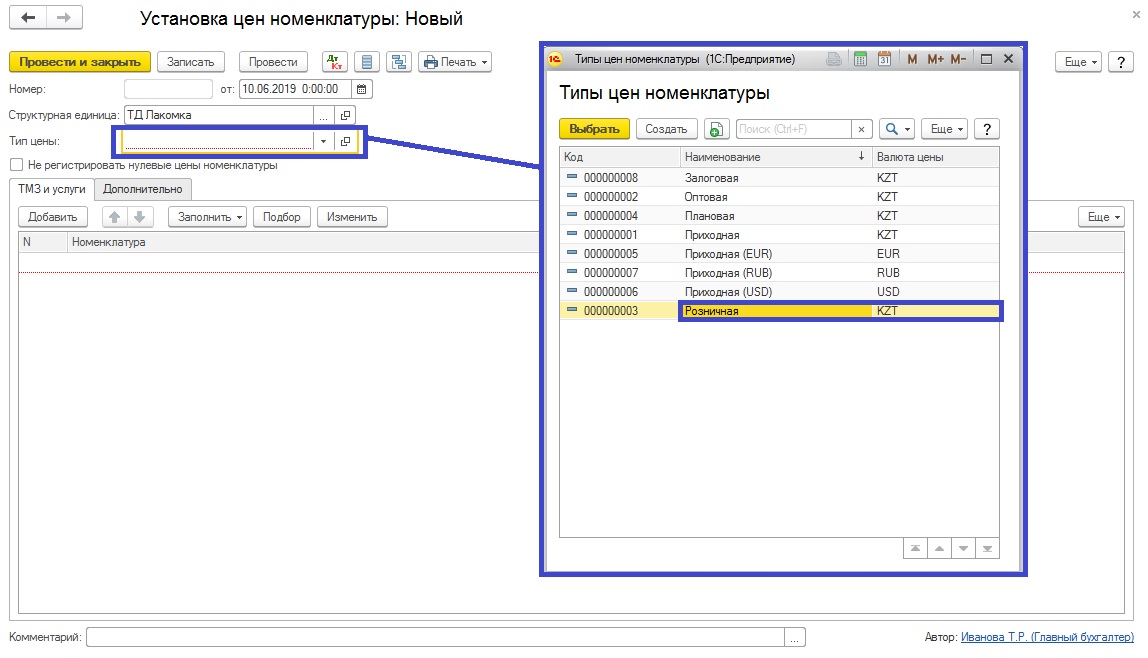Click the M+ memory add button

point(935,59)
